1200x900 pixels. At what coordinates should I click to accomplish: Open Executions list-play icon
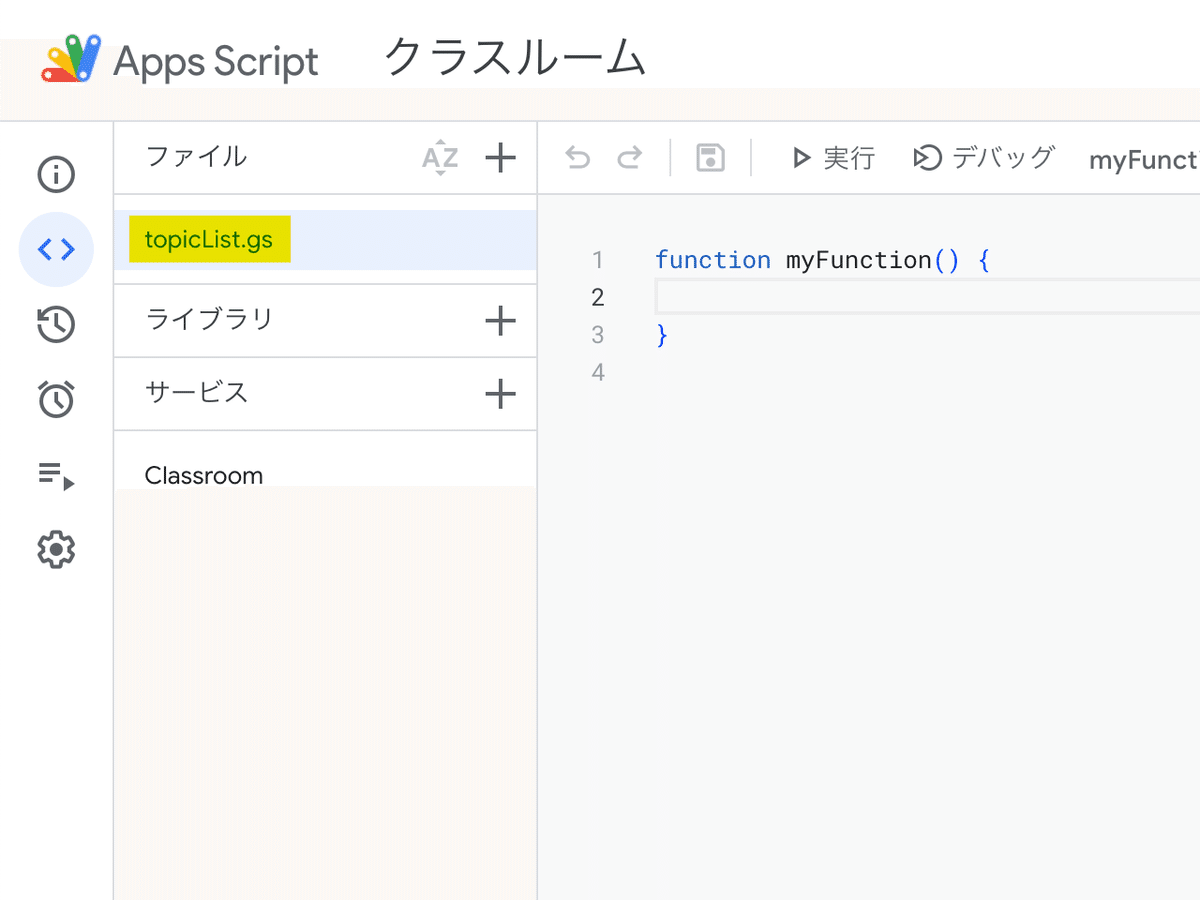coord(56,475)
